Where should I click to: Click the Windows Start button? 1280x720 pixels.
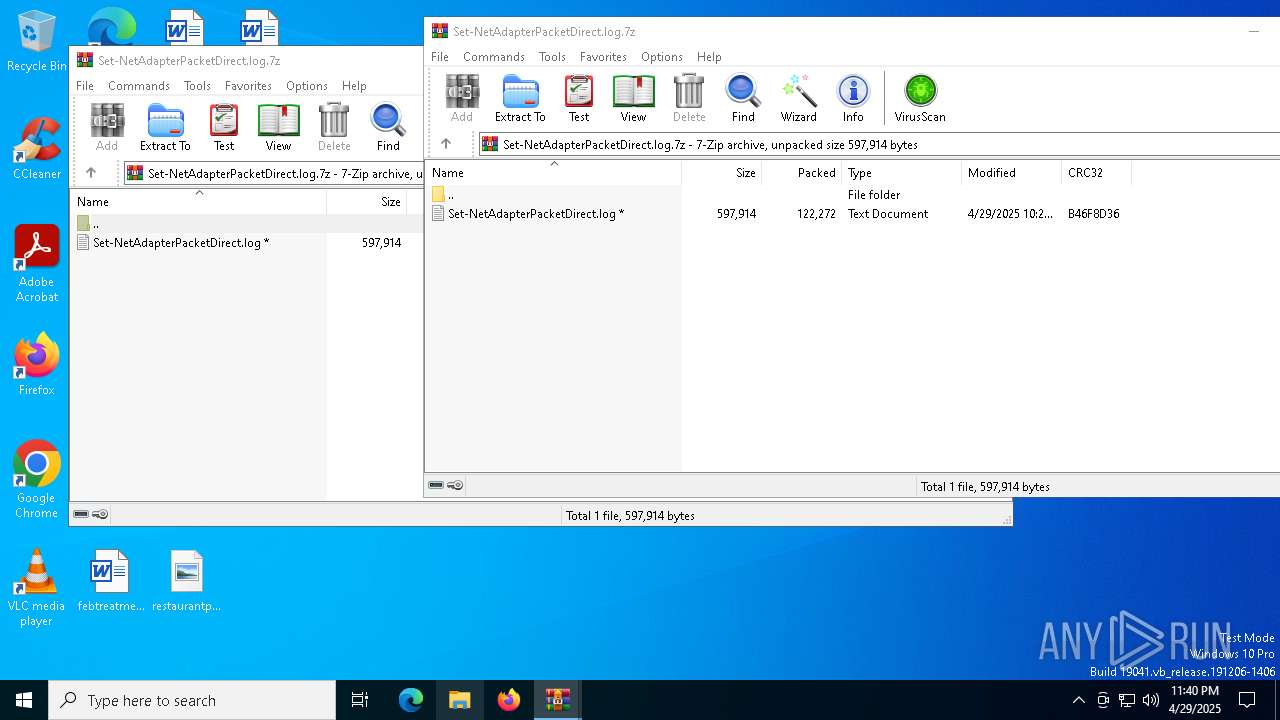(24, 700)
